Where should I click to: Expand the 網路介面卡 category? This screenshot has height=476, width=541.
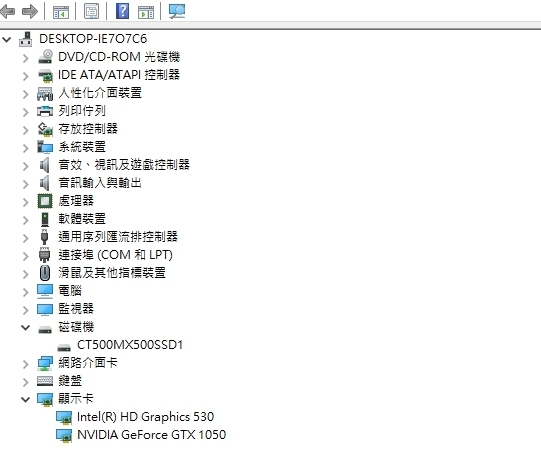(26, 364)
